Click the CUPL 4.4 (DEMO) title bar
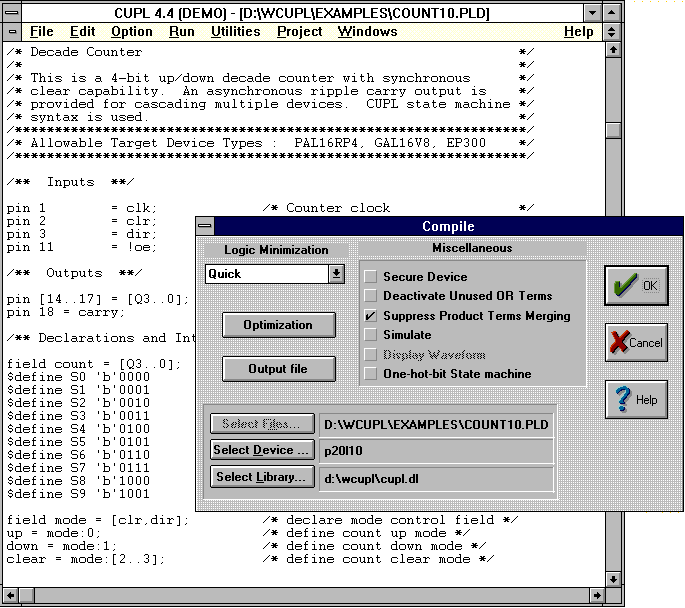This screenshot has width=685, height=608. [302, 13]
